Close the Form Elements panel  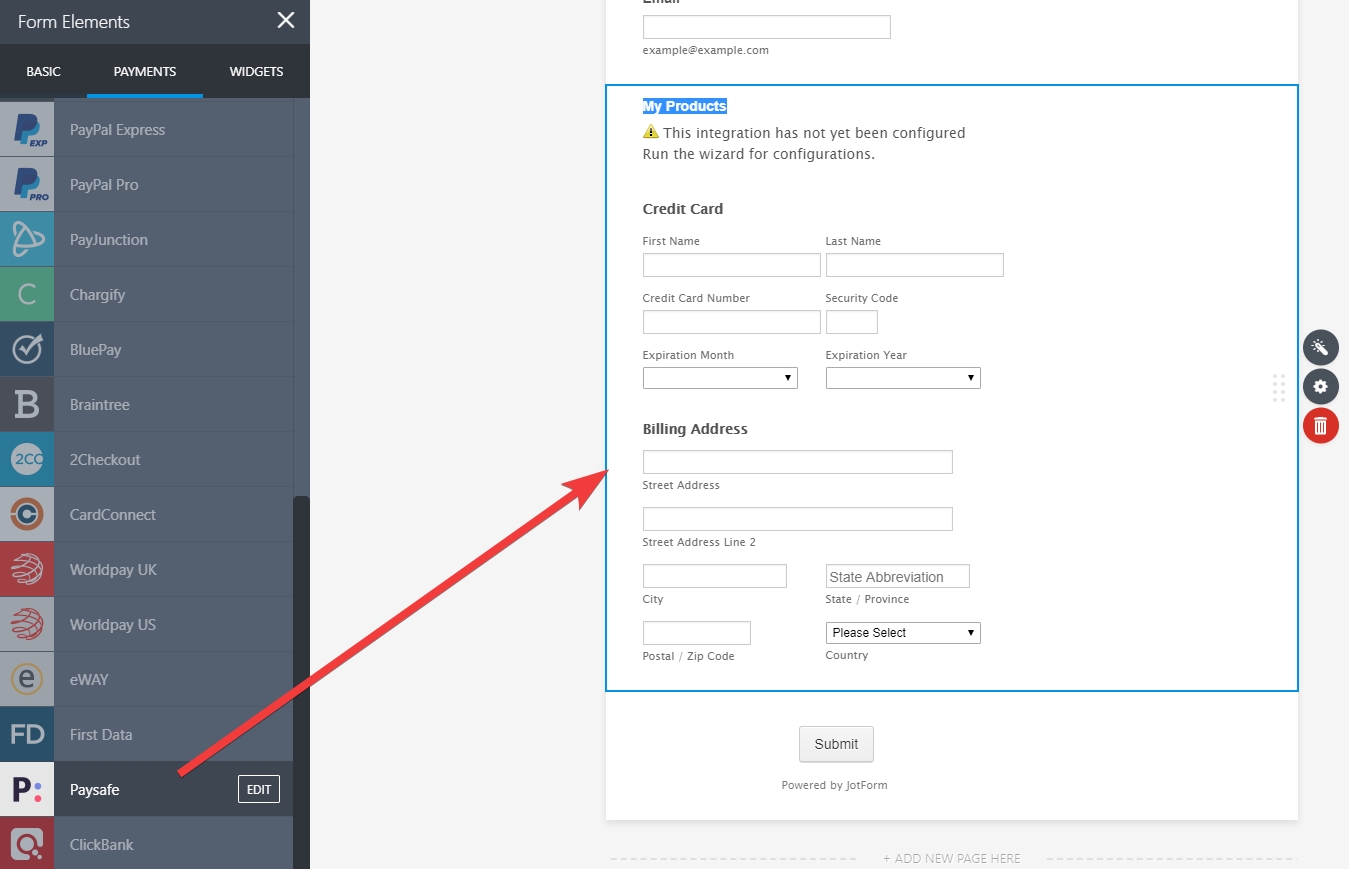pos(286,21)
